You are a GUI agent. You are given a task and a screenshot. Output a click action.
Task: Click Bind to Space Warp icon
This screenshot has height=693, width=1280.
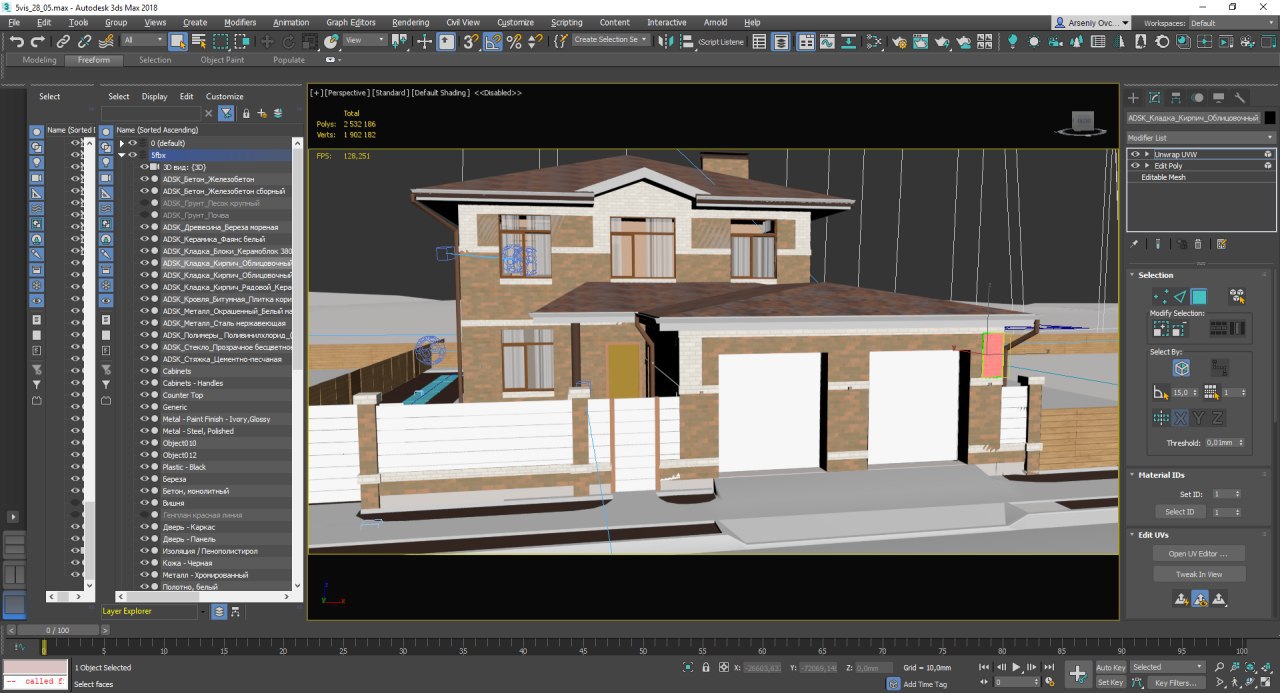(106, 41)
